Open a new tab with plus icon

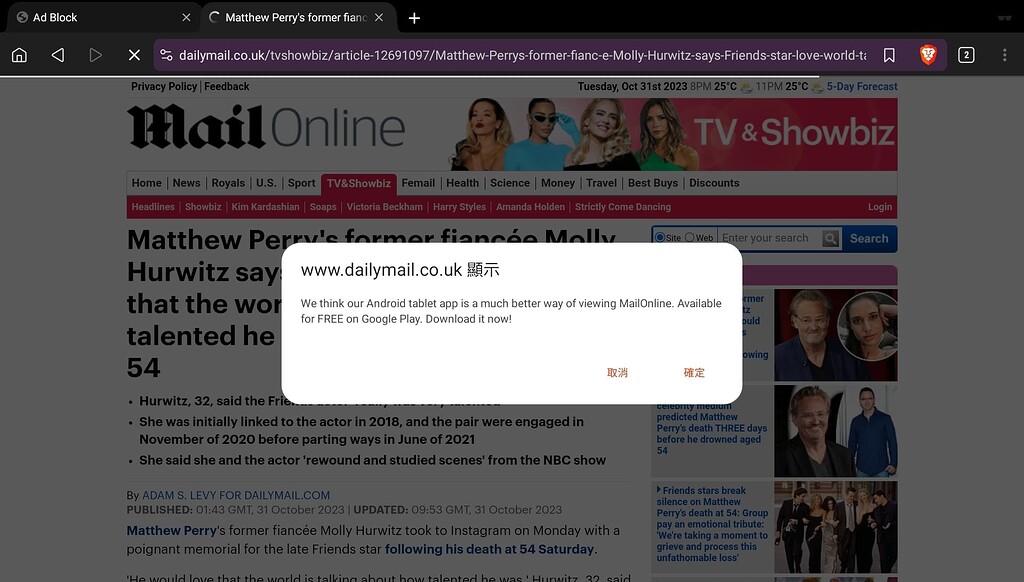coord(414,18)
